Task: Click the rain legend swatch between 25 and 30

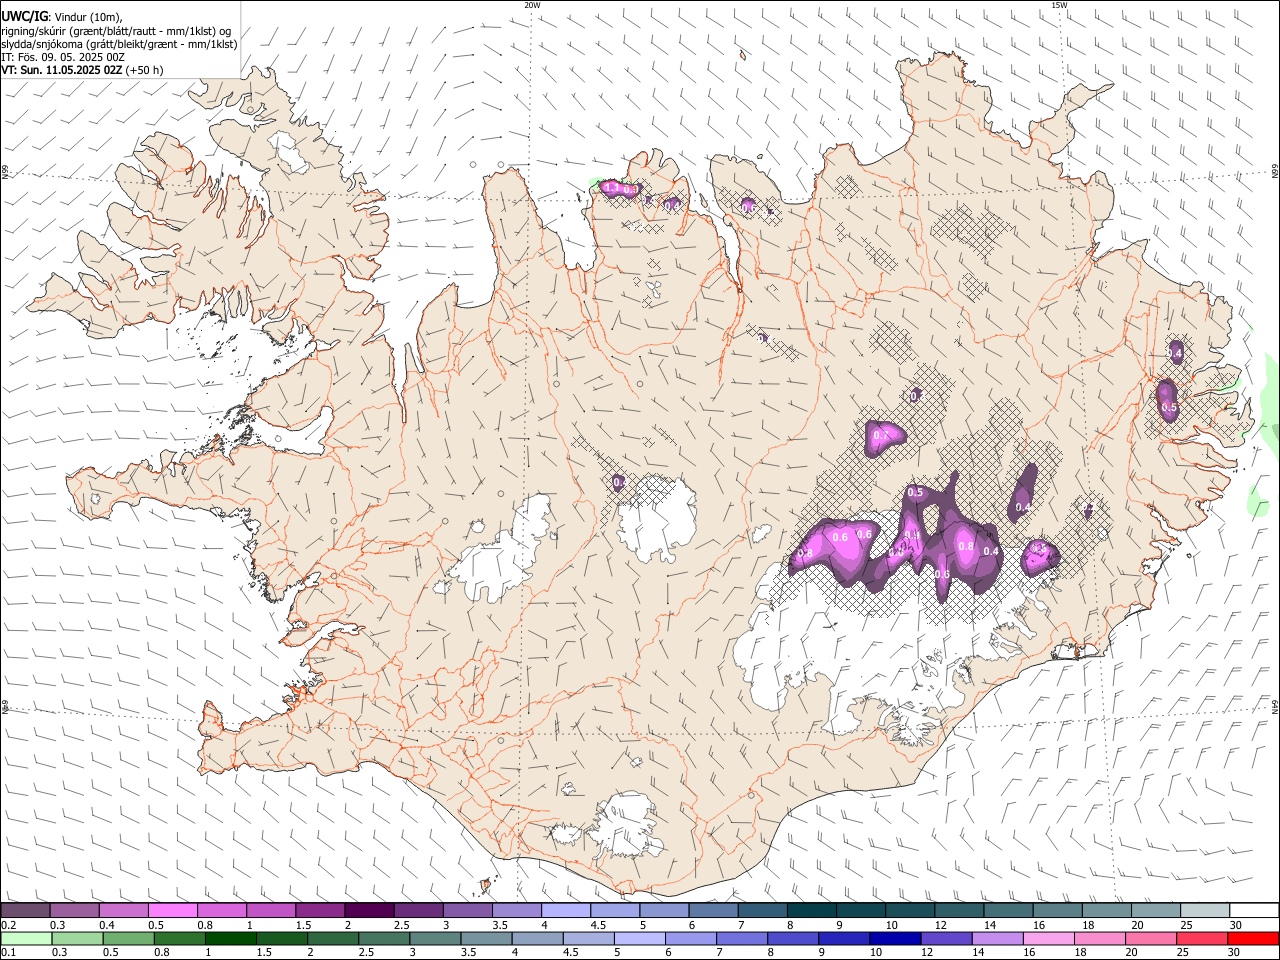Action: [x=1200, y=938]
